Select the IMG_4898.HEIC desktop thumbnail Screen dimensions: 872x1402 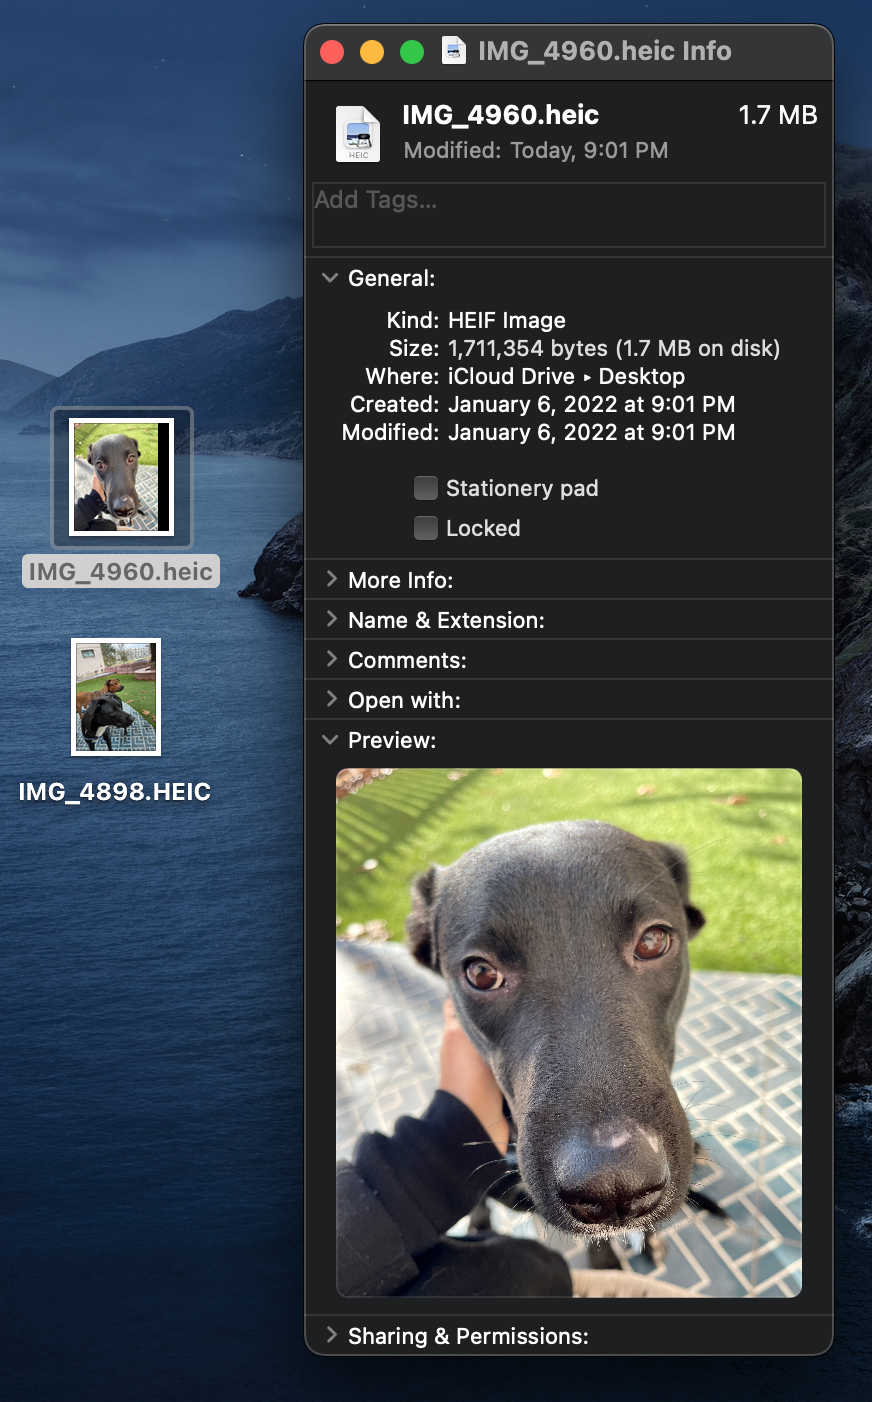click(116, 697)
